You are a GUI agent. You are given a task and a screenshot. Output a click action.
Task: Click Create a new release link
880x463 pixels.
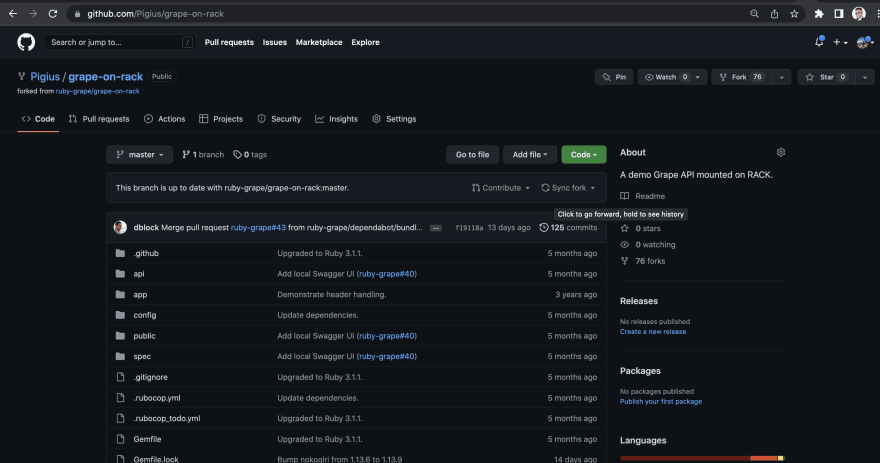click(653, 332)
